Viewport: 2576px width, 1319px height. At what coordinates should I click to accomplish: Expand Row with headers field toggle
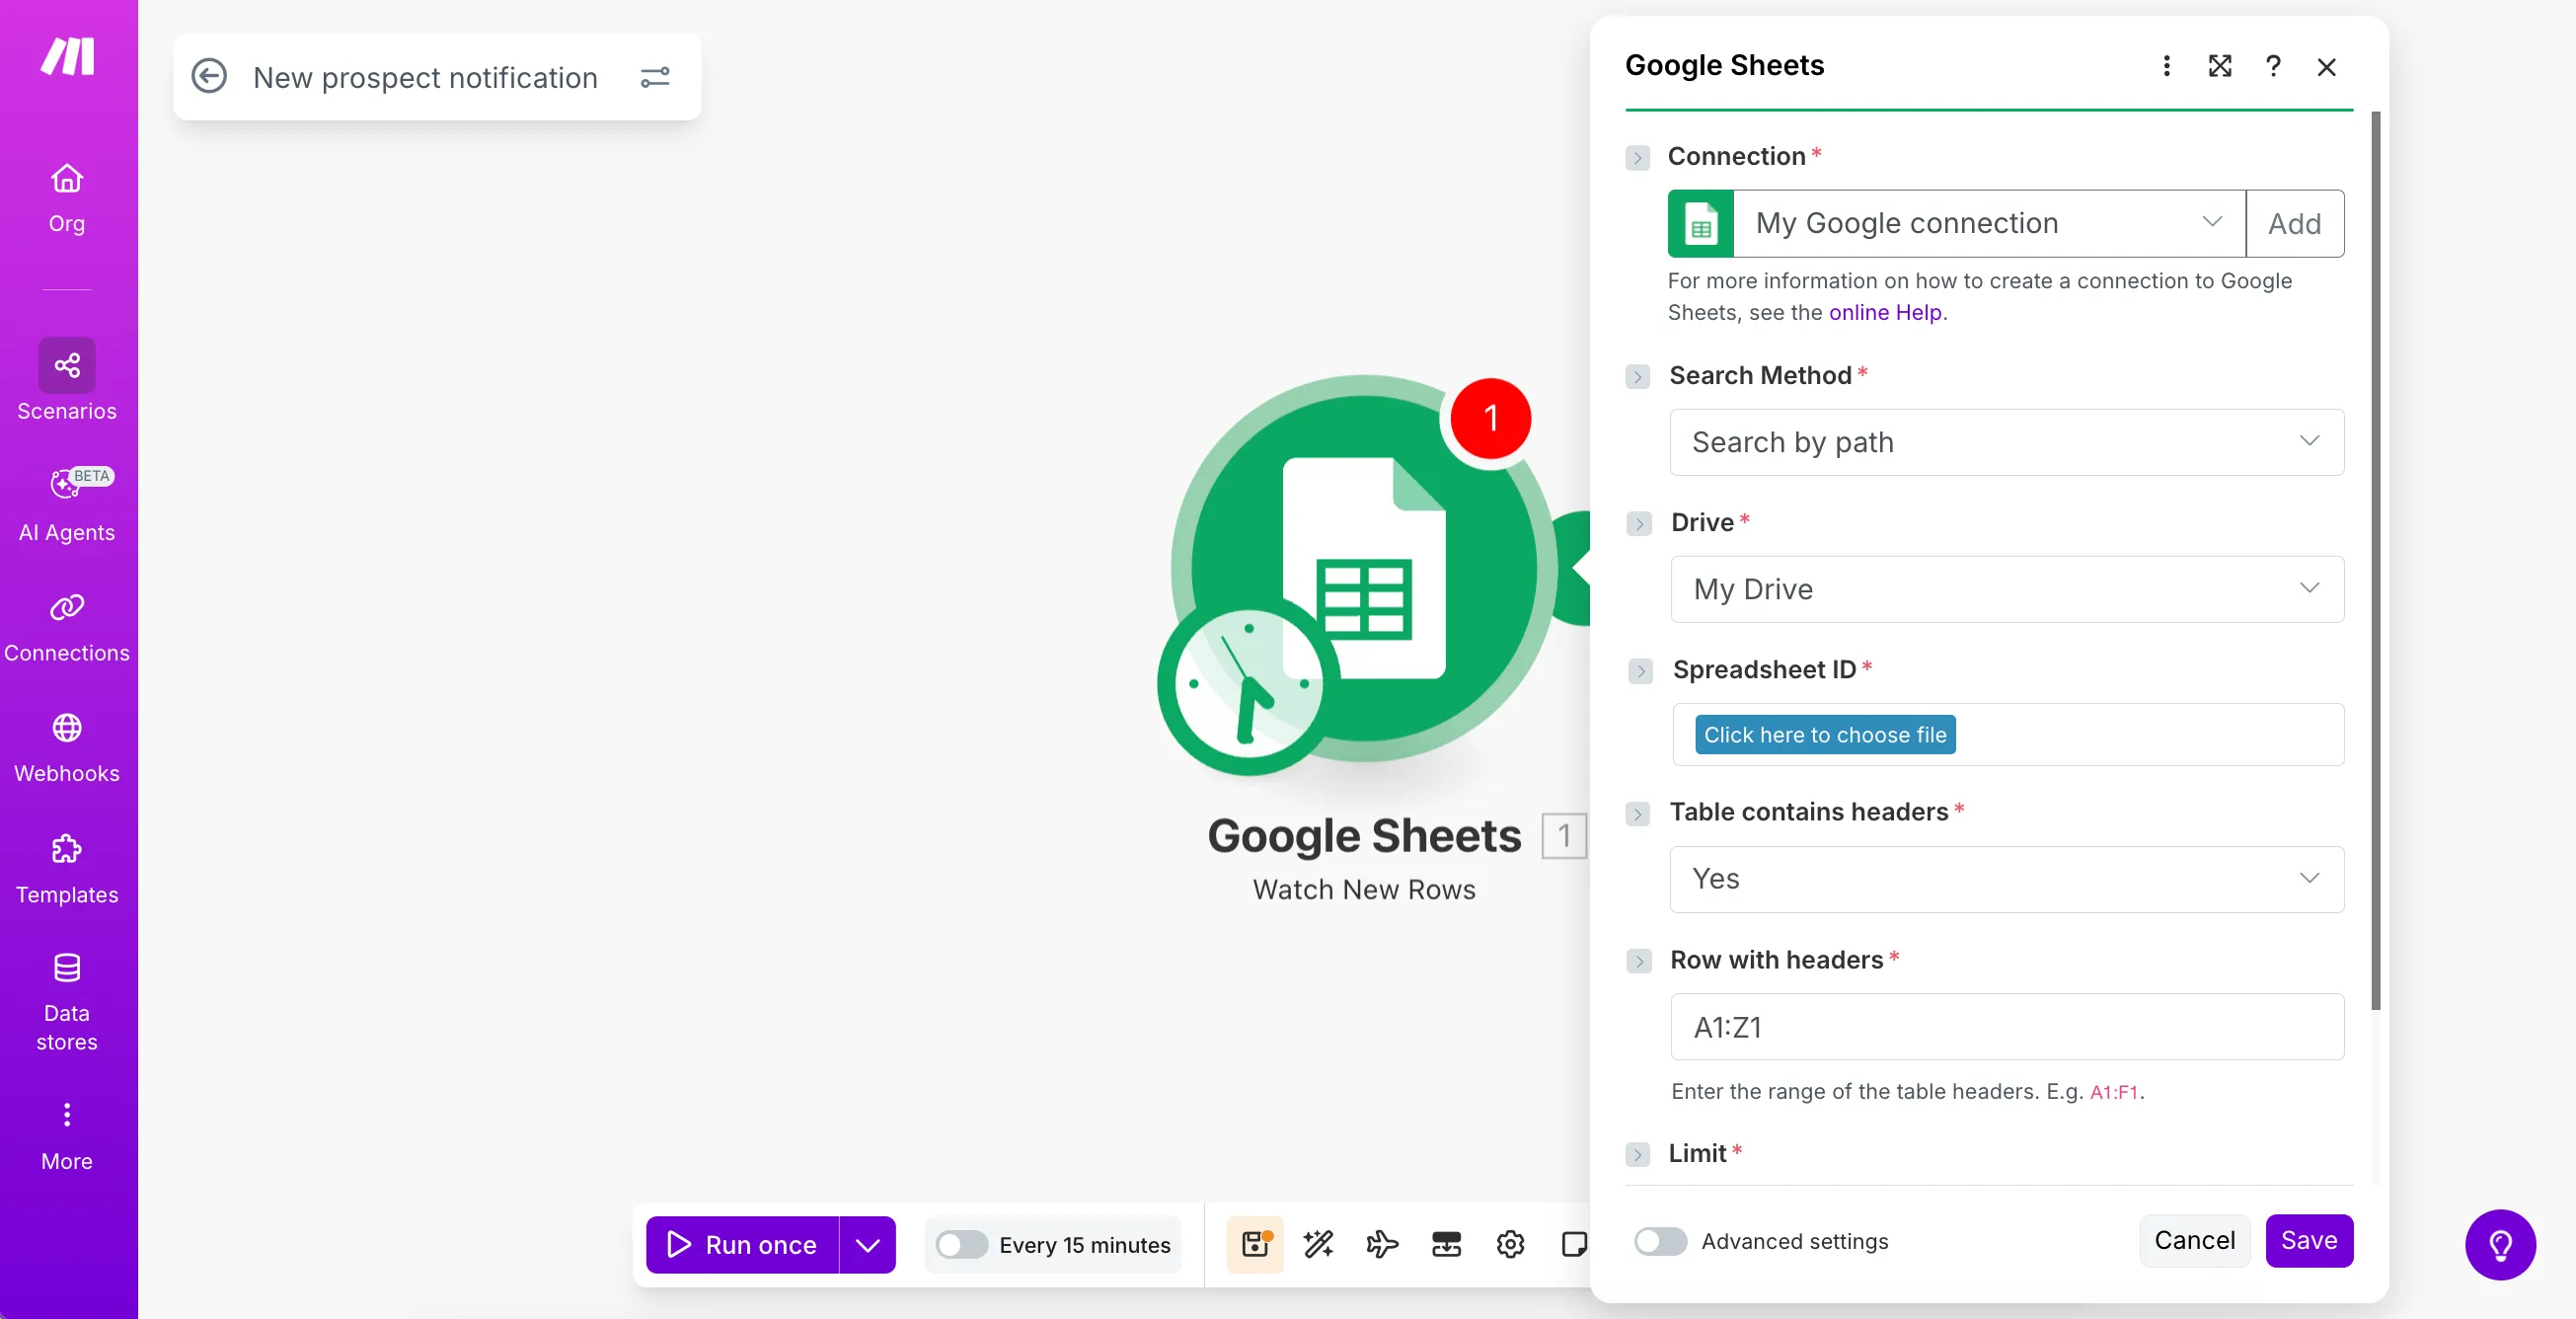(x=1638, y=961)
